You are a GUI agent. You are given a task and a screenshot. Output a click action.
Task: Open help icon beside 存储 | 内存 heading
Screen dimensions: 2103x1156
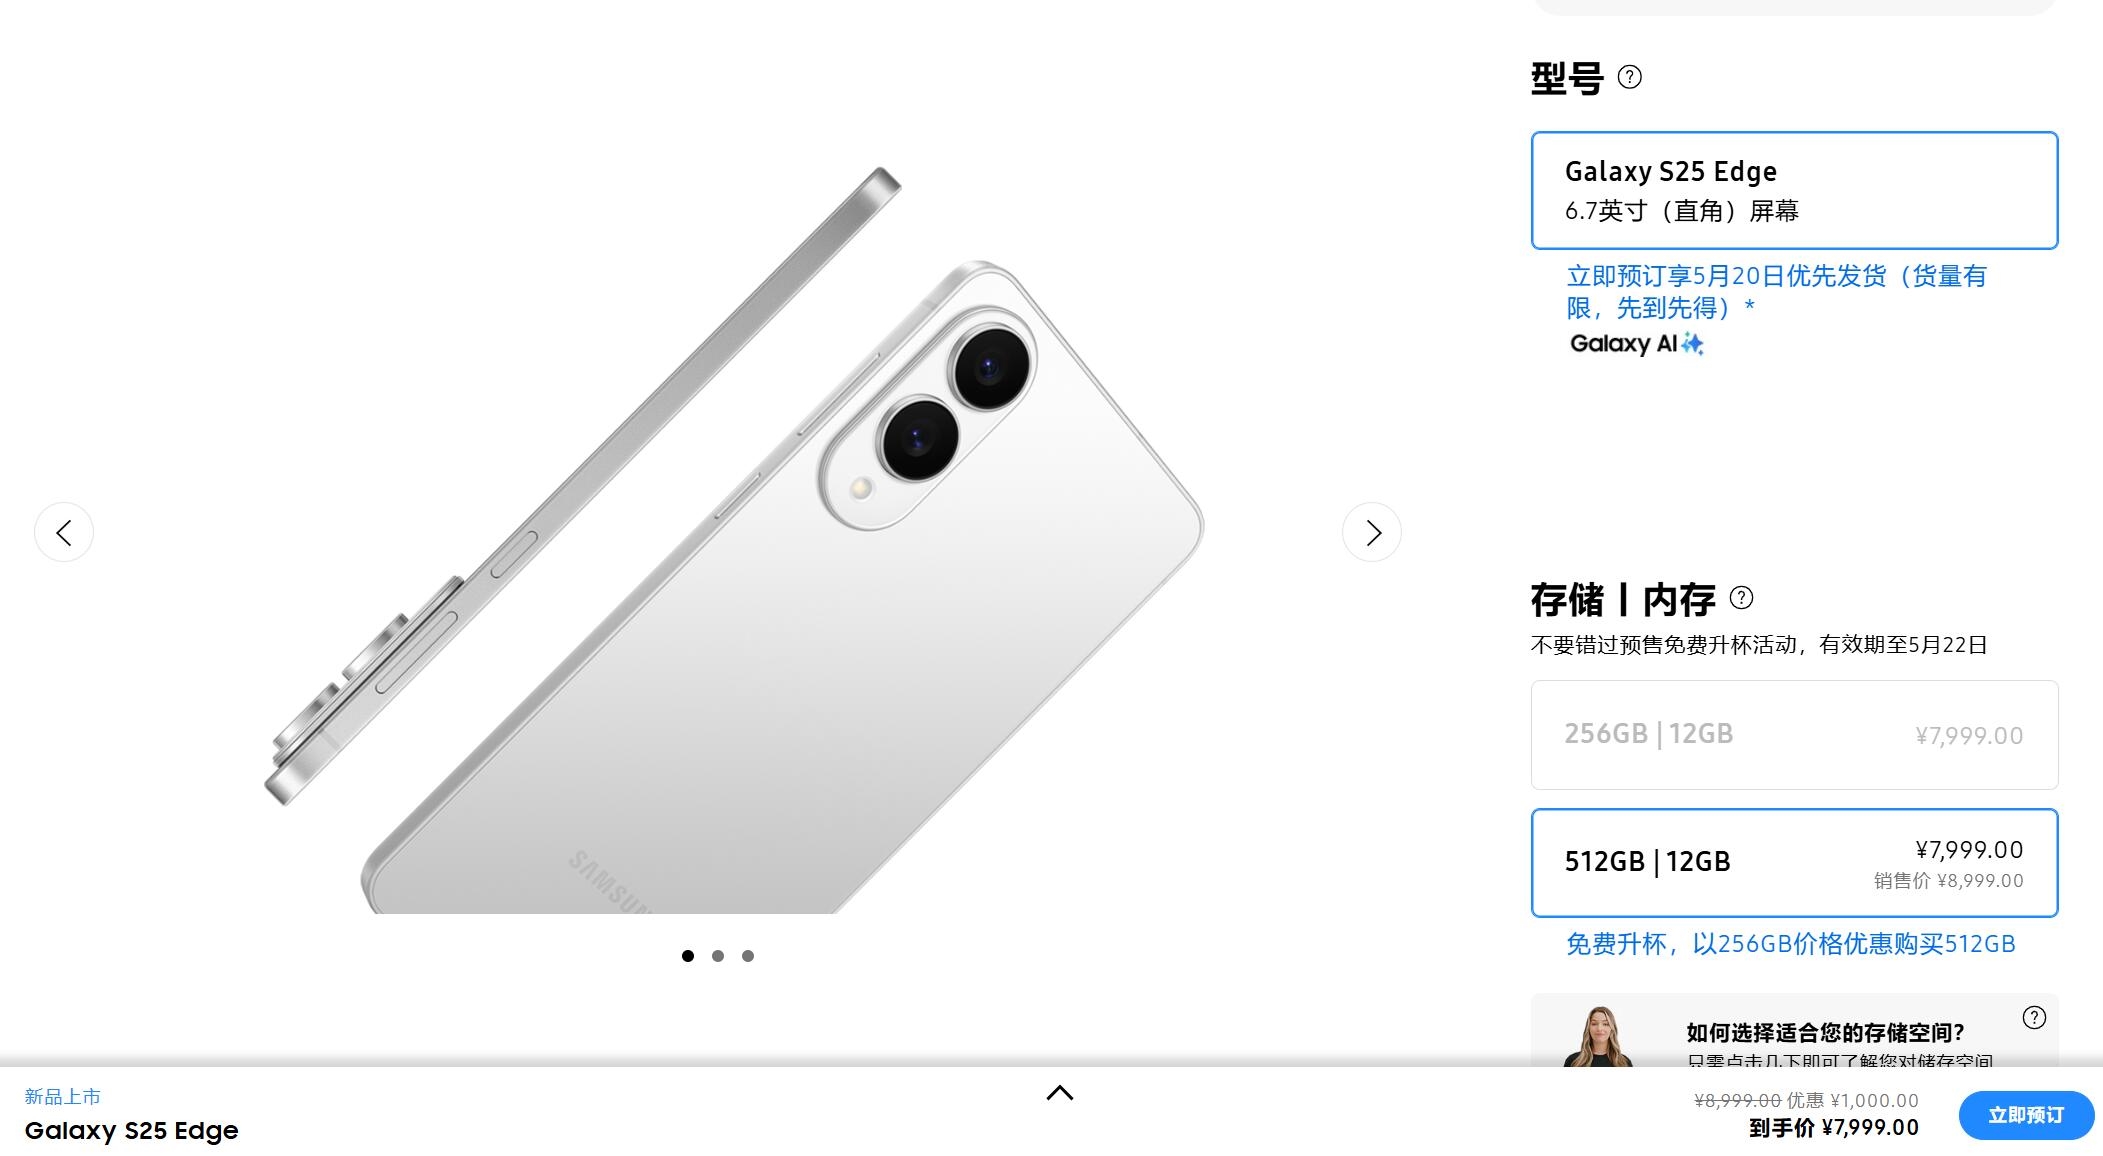tap(1741, 598)
